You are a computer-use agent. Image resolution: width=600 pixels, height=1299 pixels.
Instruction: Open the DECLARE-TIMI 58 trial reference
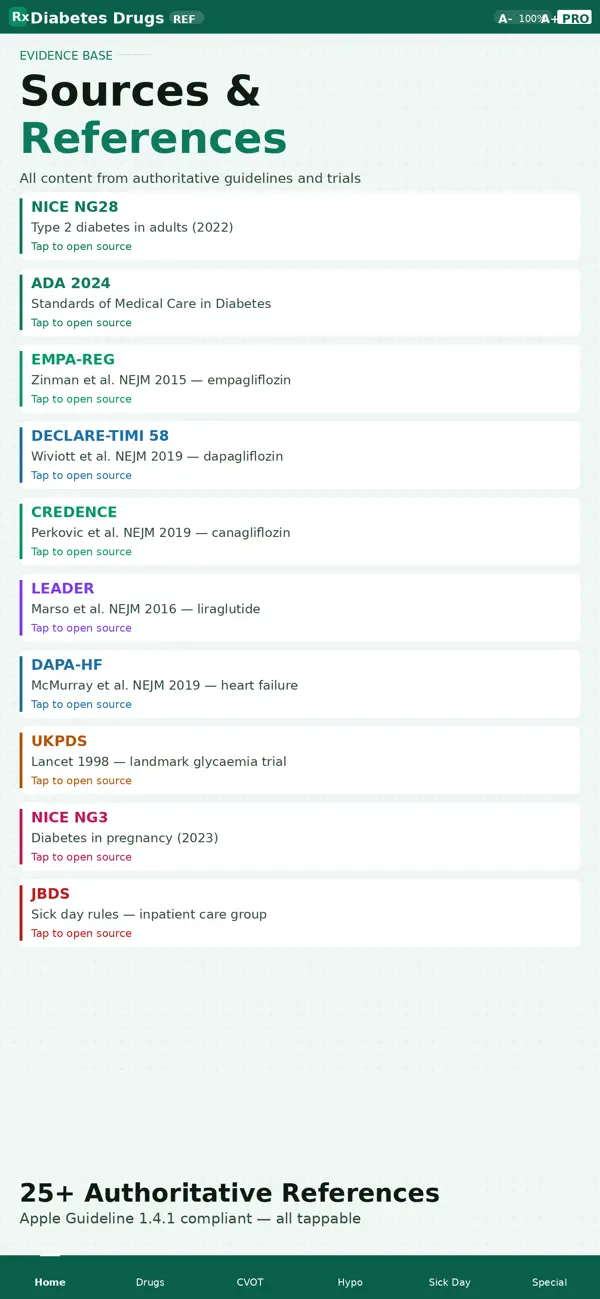300,455
